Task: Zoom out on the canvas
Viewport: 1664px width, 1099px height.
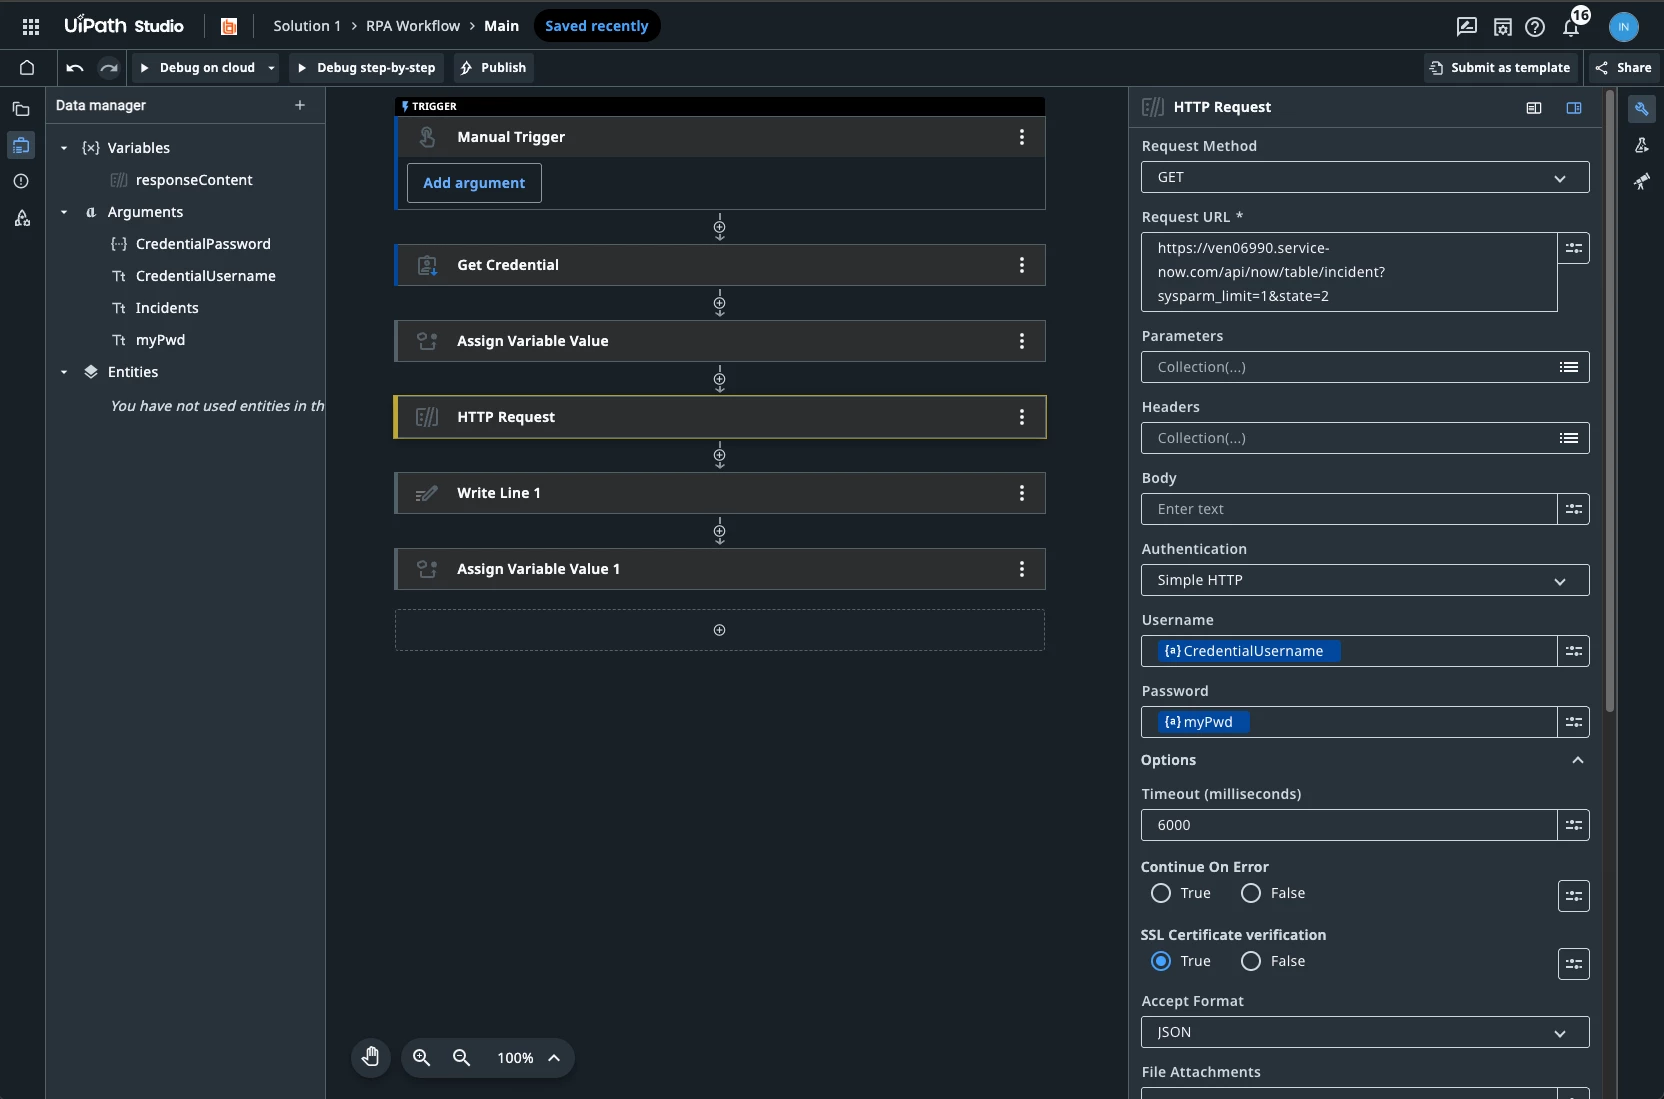Action: pyautogui.click(x=461, y=1057)
